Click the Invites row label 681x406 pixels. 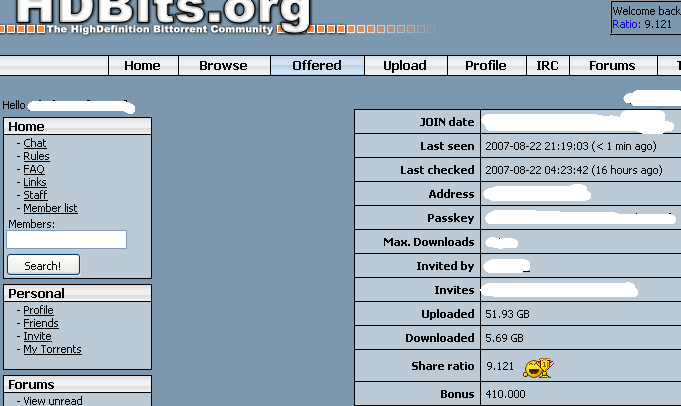454,290
